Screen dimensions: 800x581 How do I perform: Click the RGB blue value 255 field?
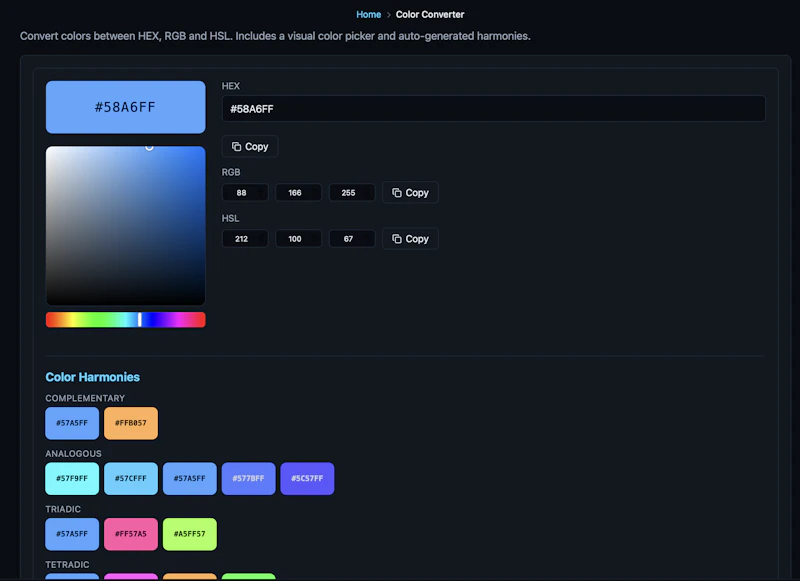(352, 193)
